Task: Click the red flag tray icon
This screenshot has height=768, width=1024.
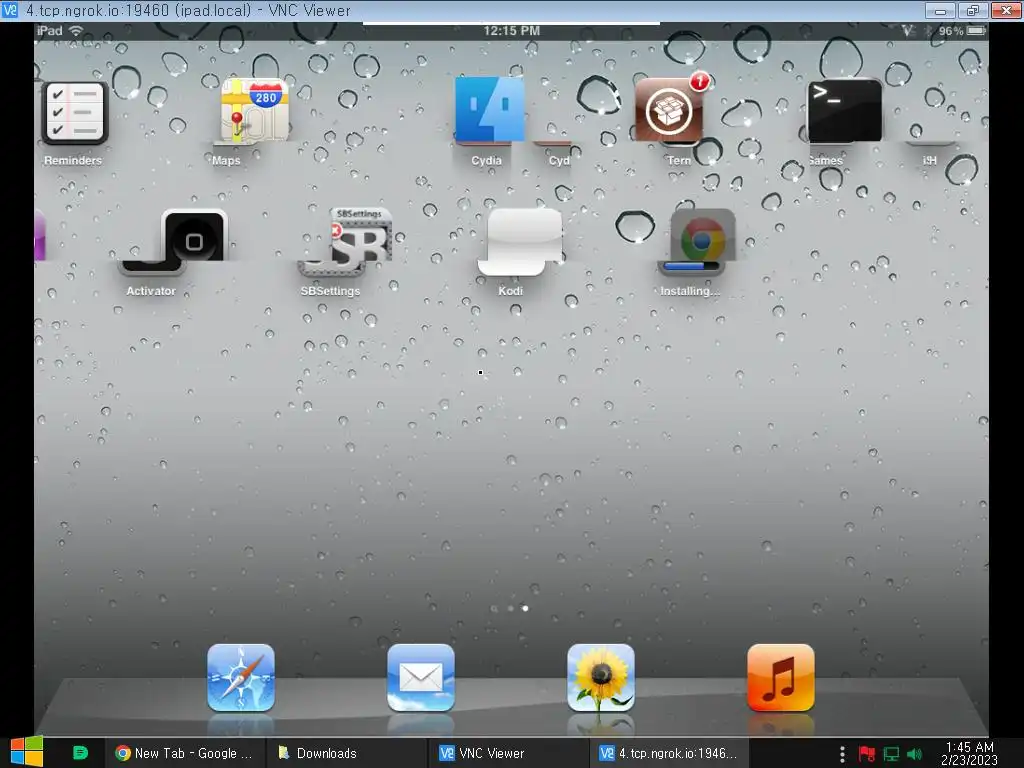Action: tap(867, 754)
